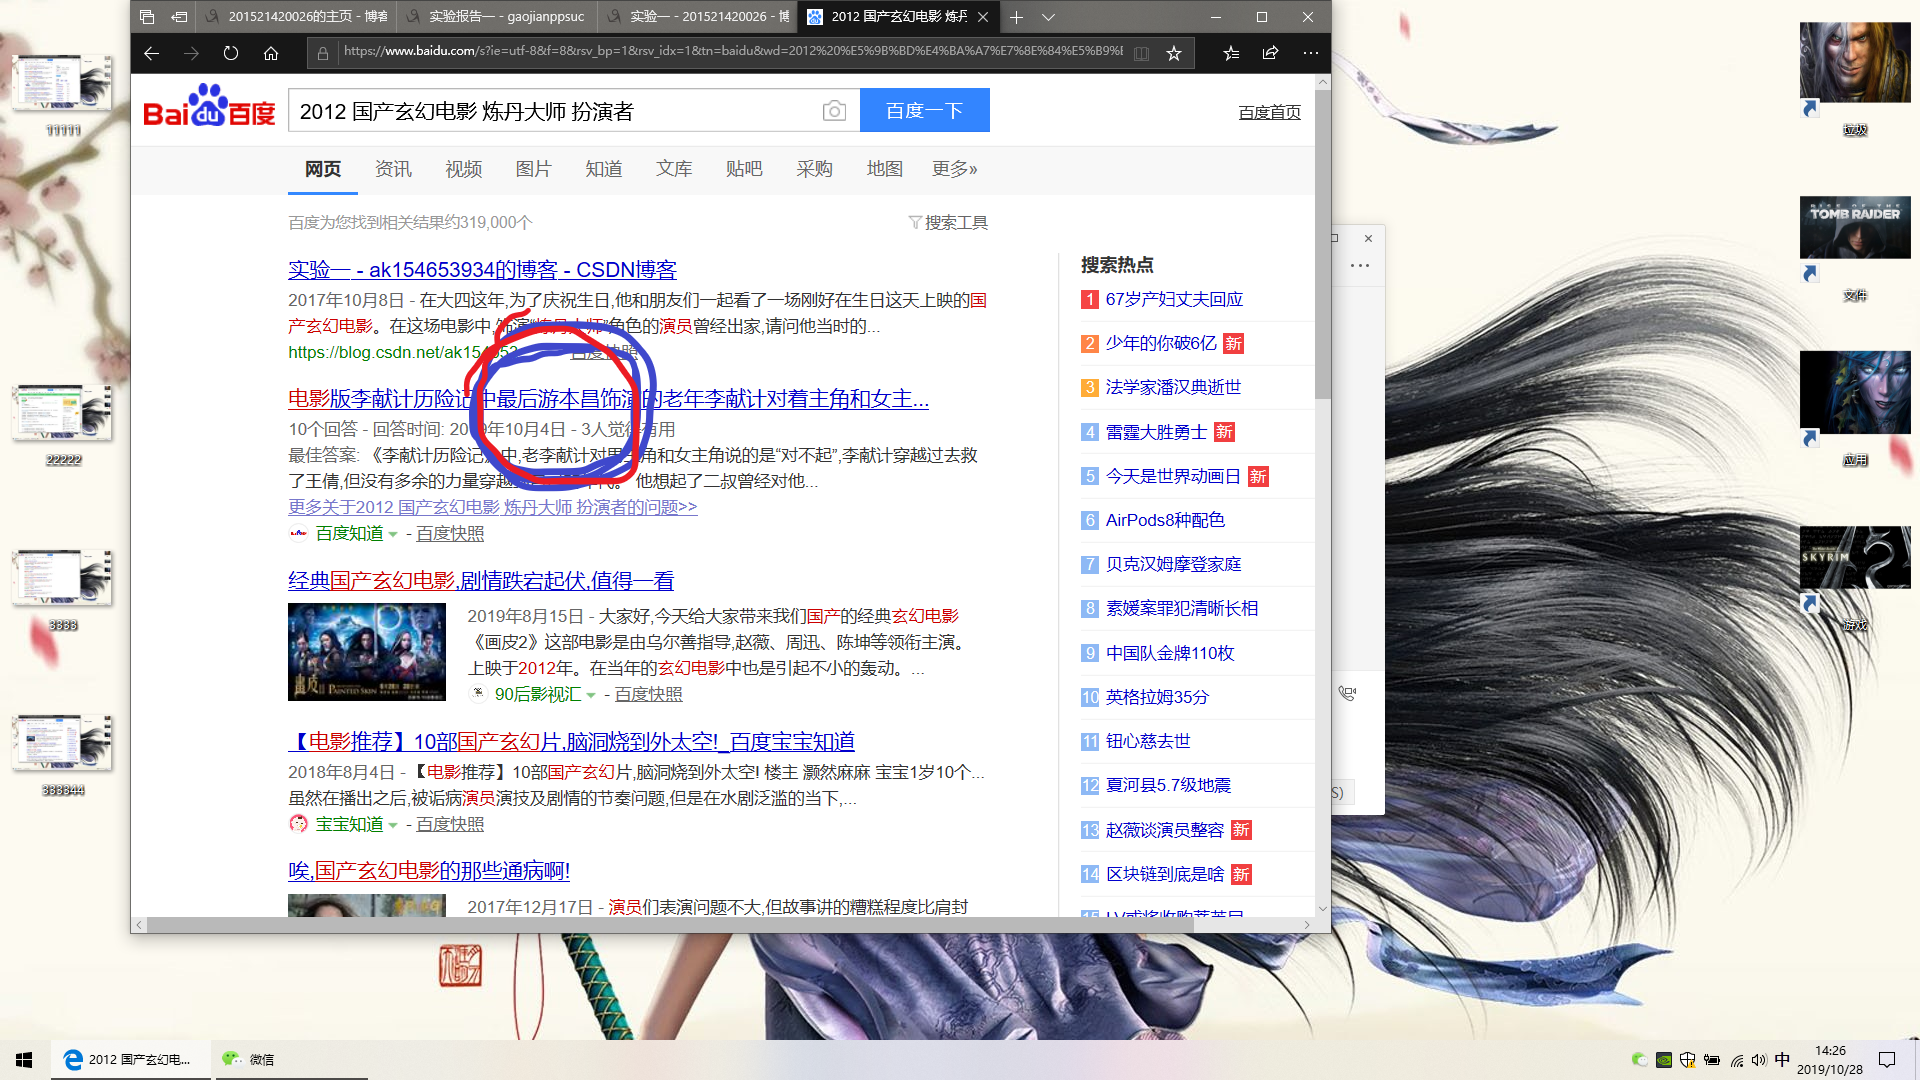Screen dimensions: 1920x1080
Task: Expand the 宝宝知道 source dropdown arrow
Action: tap(393, 825)
